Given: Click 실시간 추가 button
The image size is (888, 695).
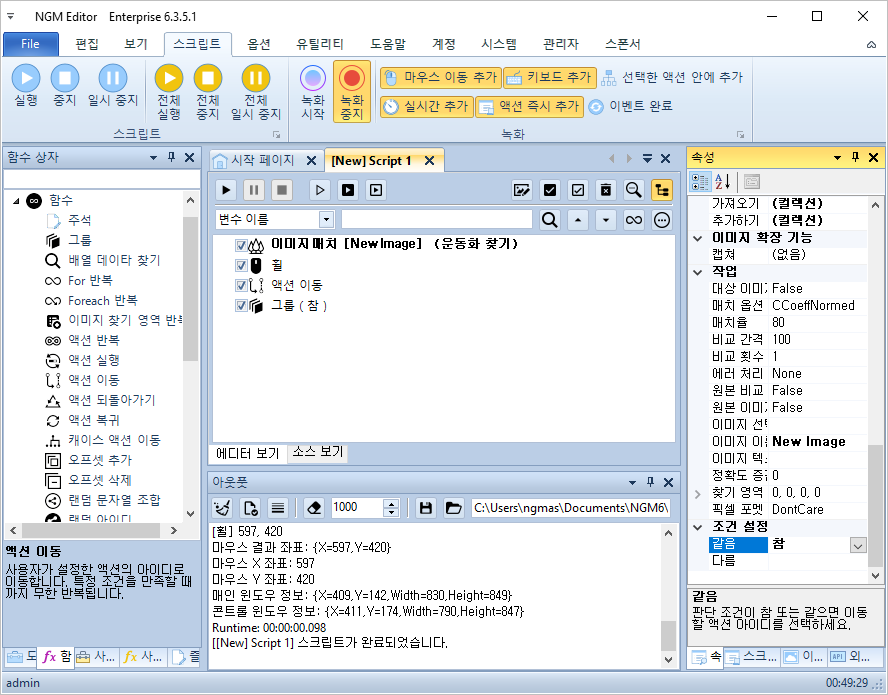Looking at the screenshot, I should (426, 106).
